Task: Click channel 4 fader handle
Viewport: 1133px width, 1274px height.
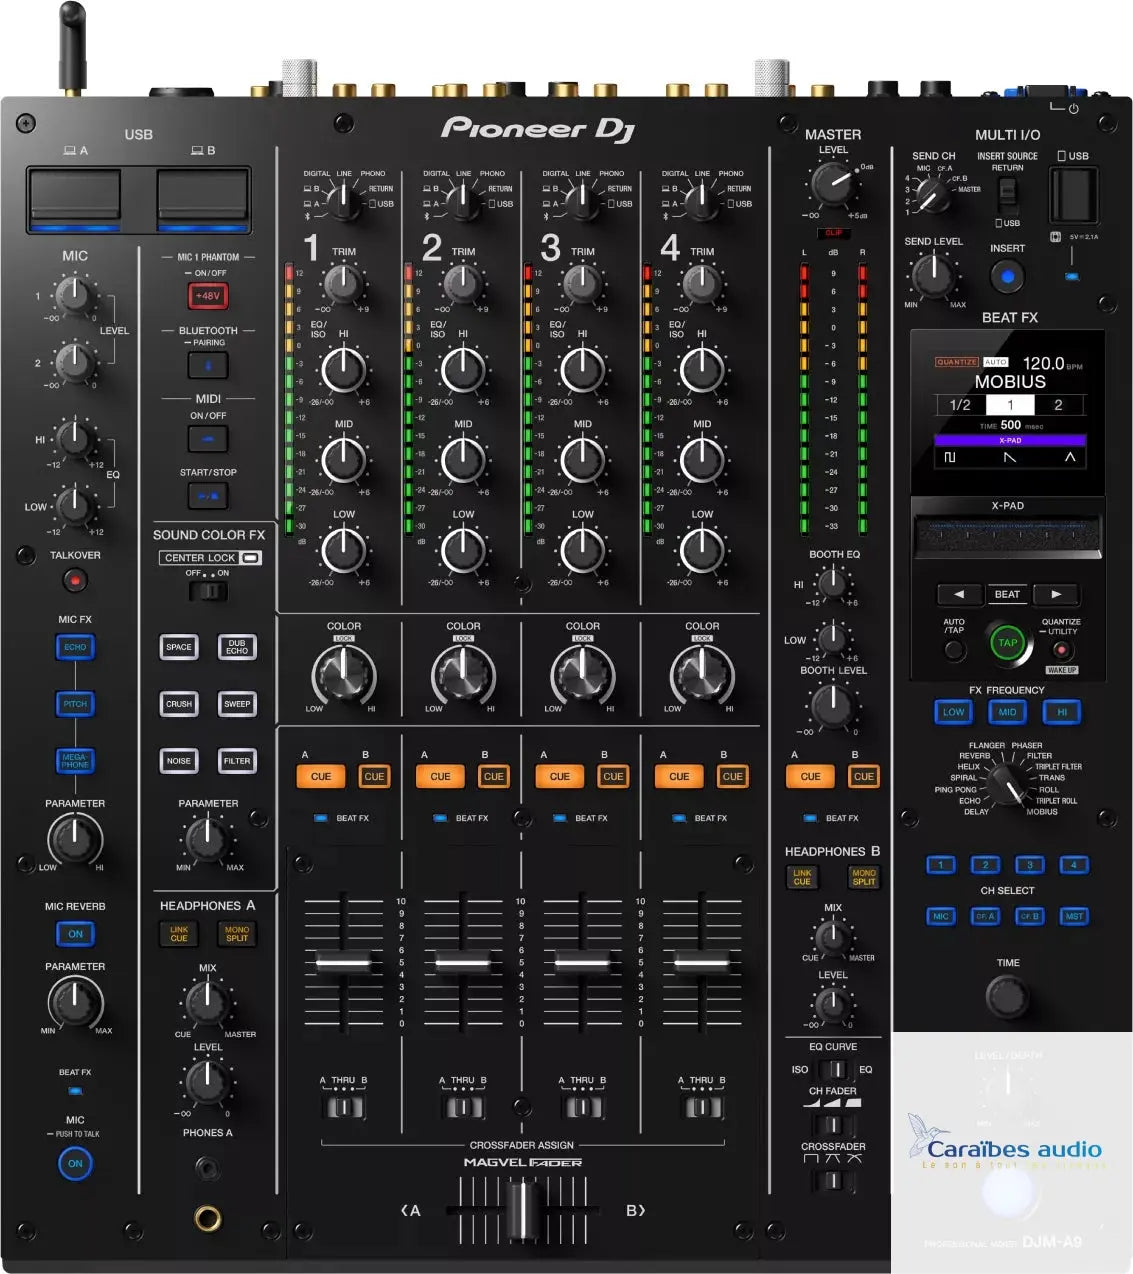Action: [x=702, y=963]
